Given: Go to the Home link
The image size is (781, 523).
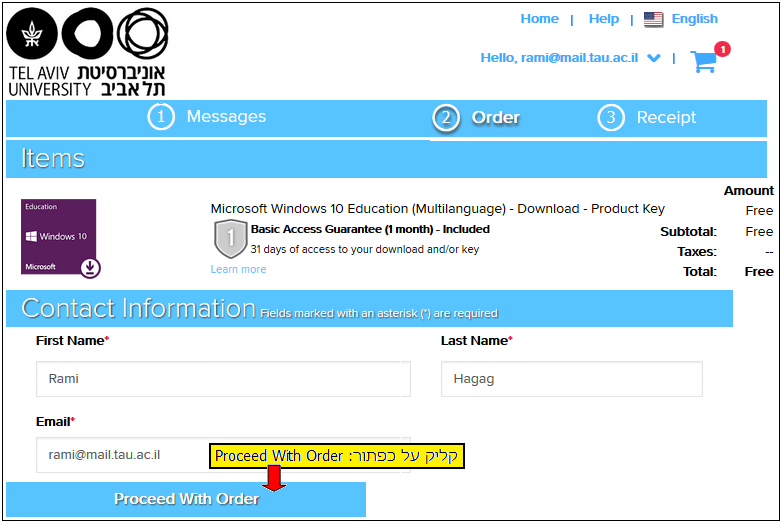Looking at the screenshot, I should pos(539,19).
